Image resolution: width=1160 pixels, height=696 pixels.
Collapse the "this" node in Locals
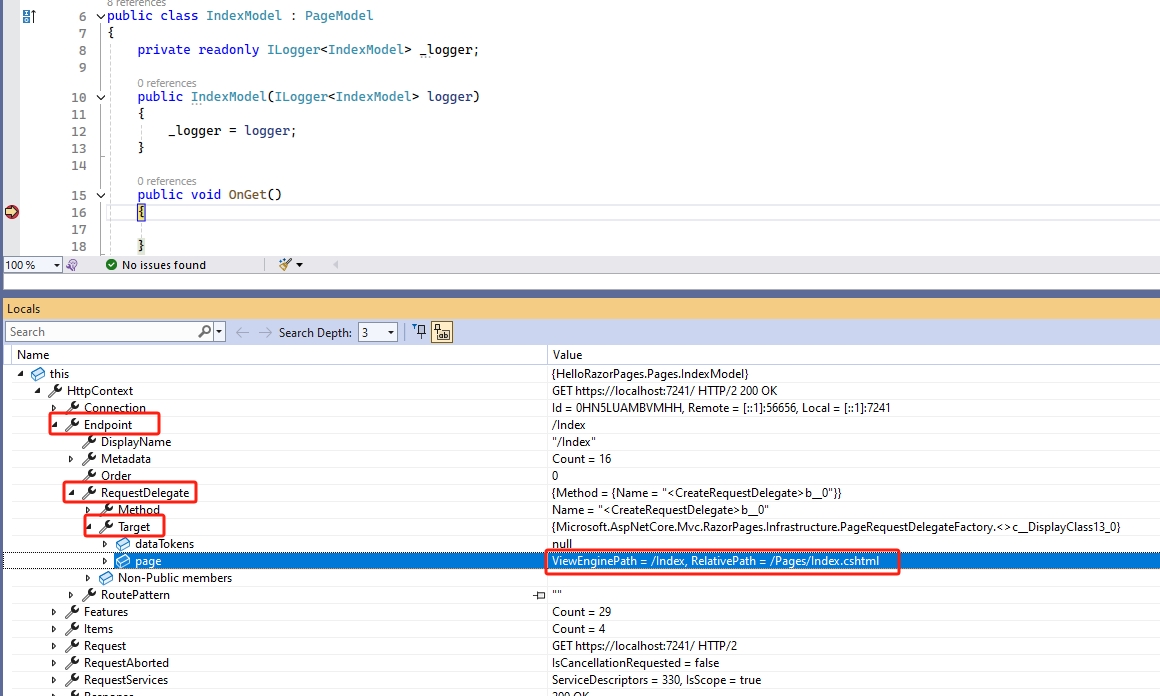(22, 373)
